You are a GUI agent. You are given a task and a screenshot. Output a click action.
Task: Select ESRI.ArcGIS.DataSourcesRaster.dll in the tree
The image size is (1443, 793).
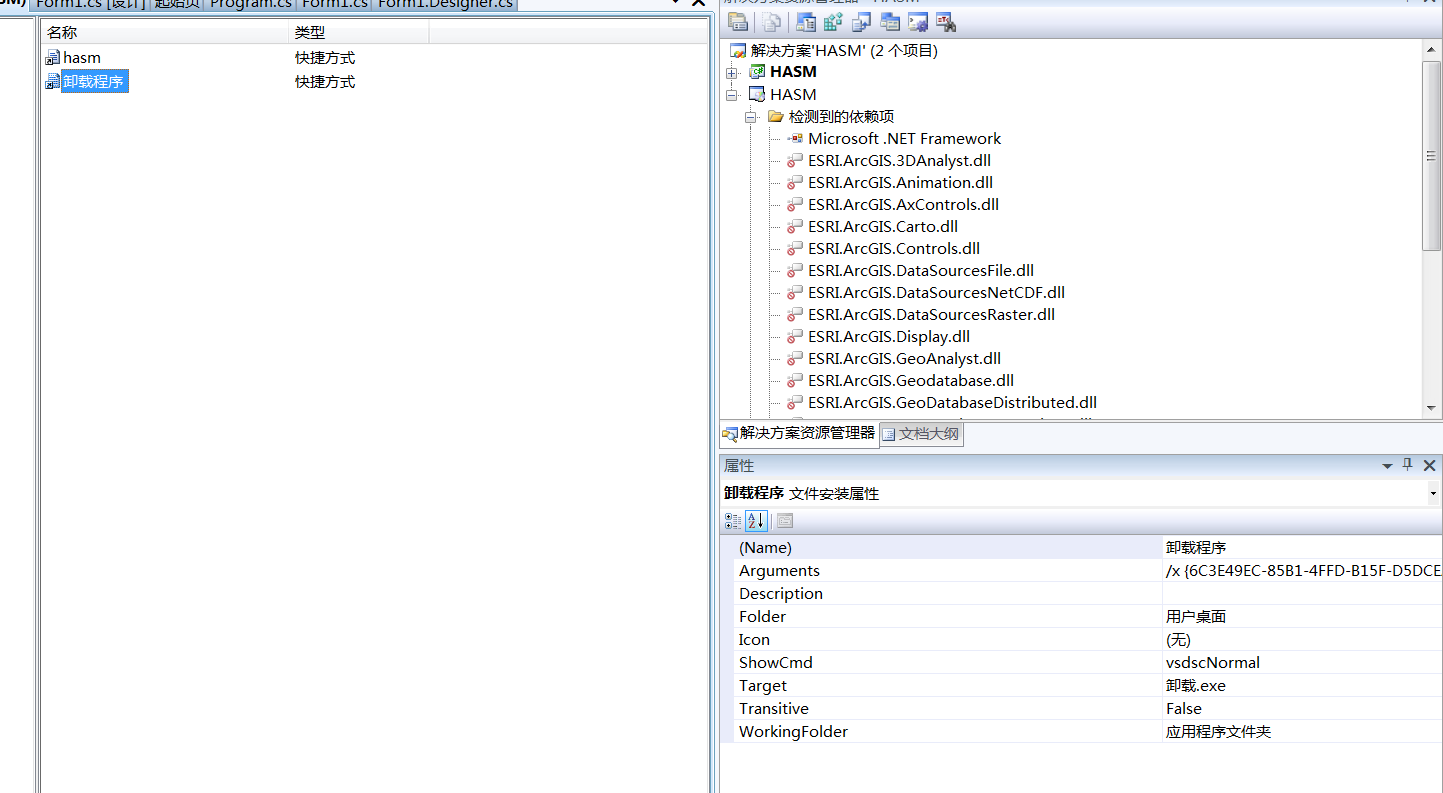931,315
